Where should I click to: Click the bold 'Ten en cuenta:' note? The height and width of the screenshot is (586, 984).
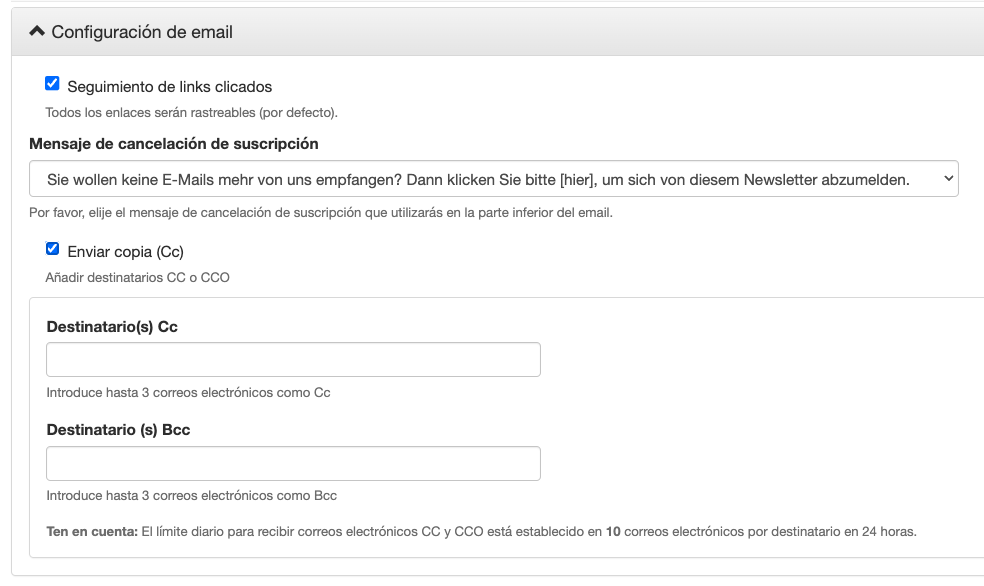[92, 532]
